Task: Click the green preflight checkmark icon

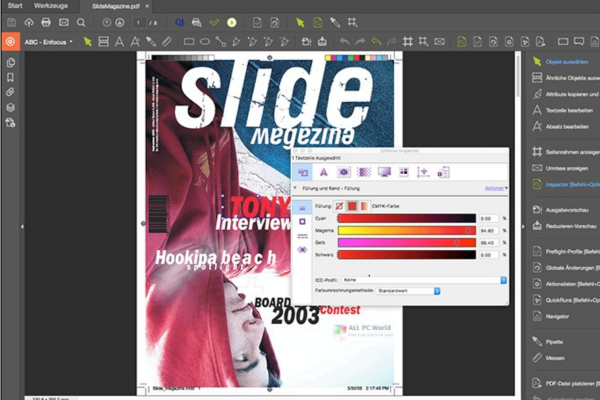Action: pyautogui.click(x=214, y=23)
